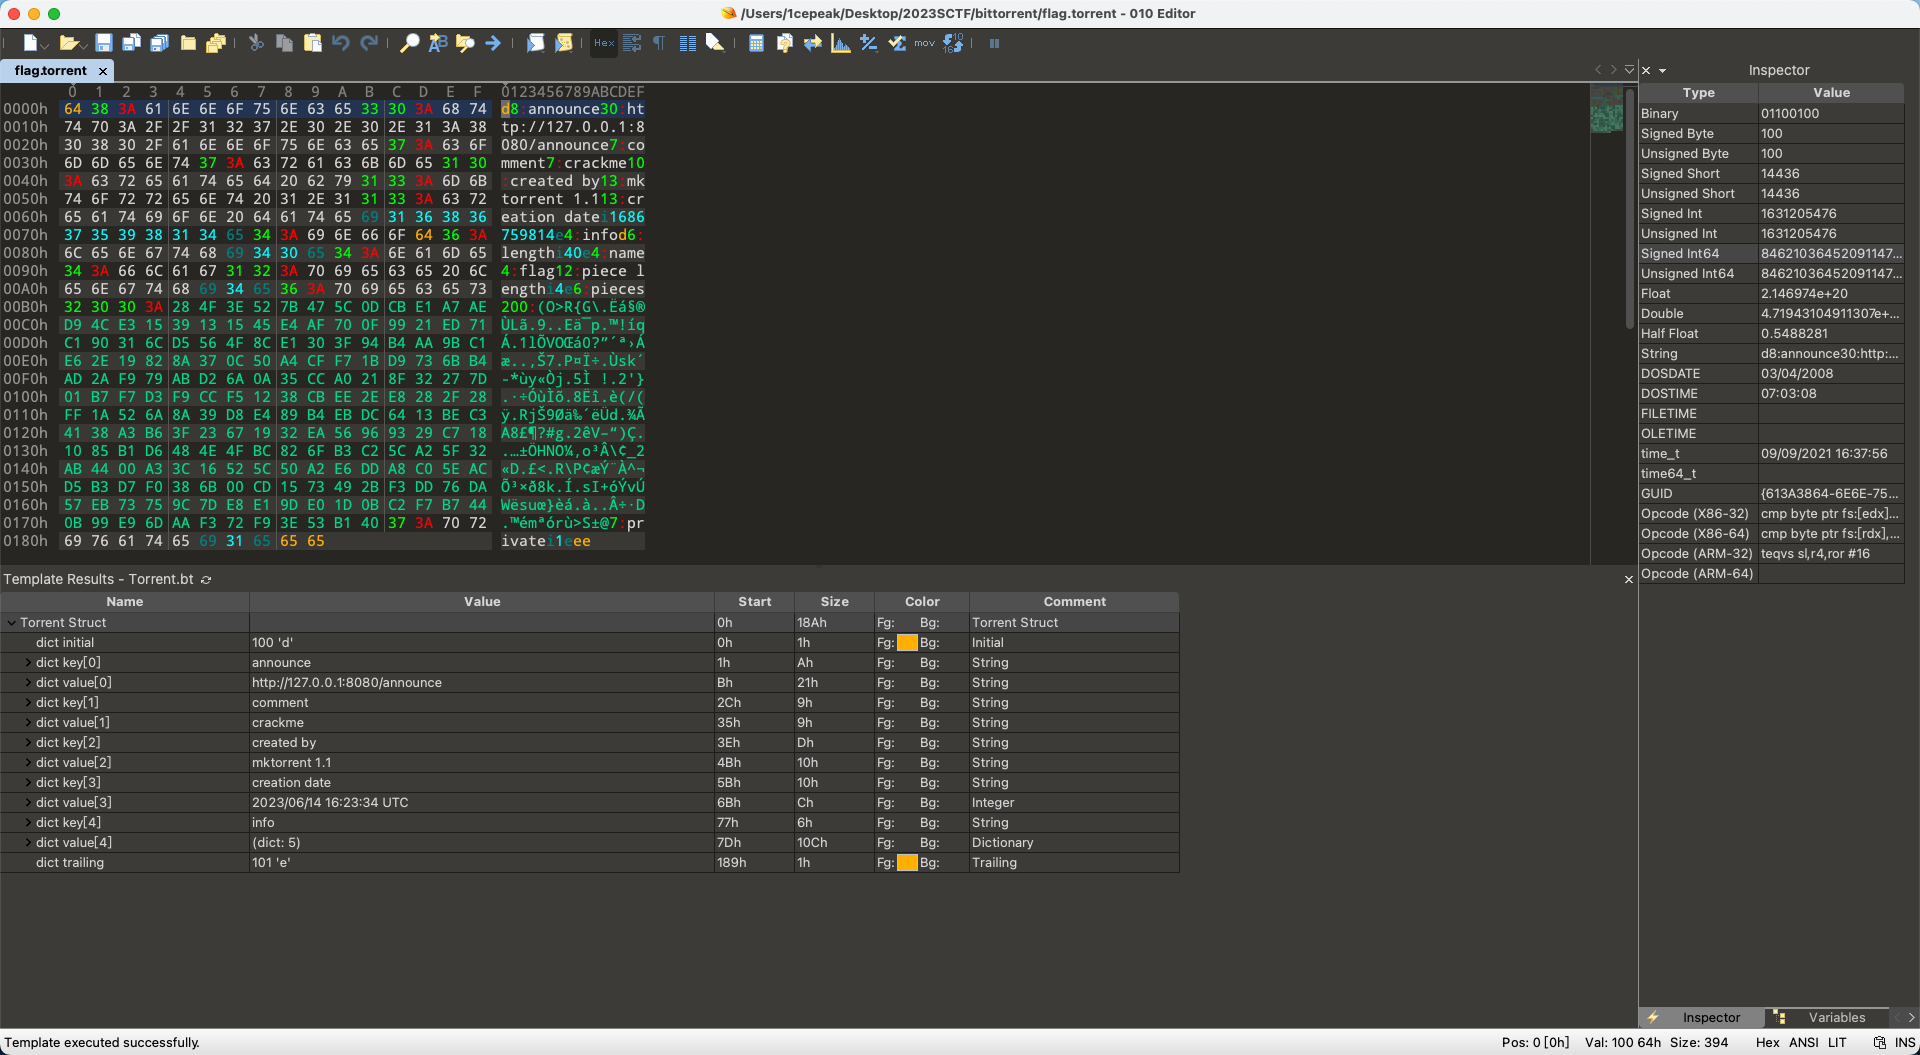This screenshot has height=1055, width=1920.
Task: Click the mov disassembler icon
Action: 924,43
